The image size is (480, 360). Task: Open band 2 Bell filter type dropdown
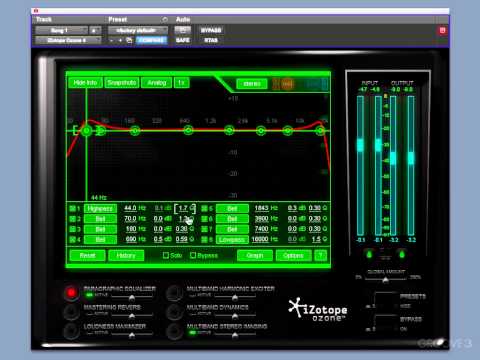(x=100, y=219)
